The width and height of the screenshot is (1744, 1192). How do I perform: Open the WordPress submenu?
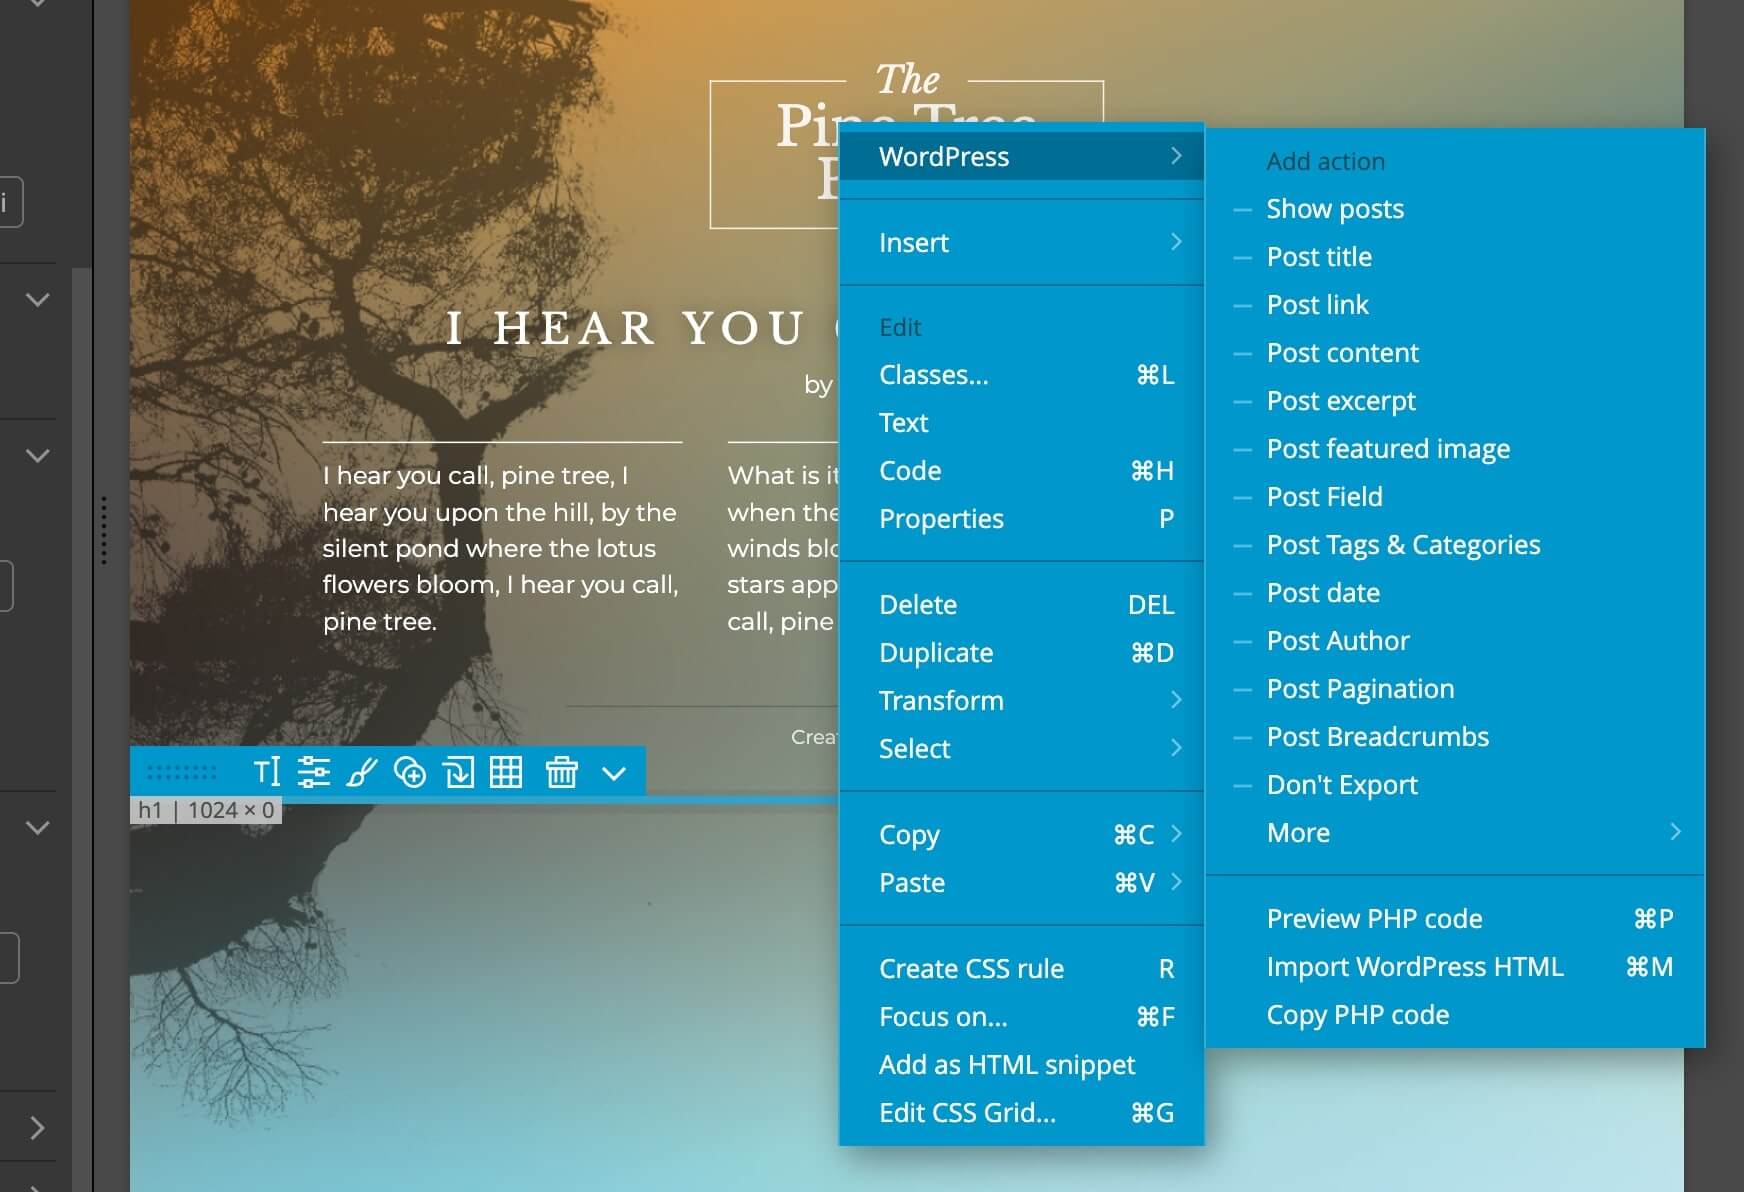pos(1021,156)
